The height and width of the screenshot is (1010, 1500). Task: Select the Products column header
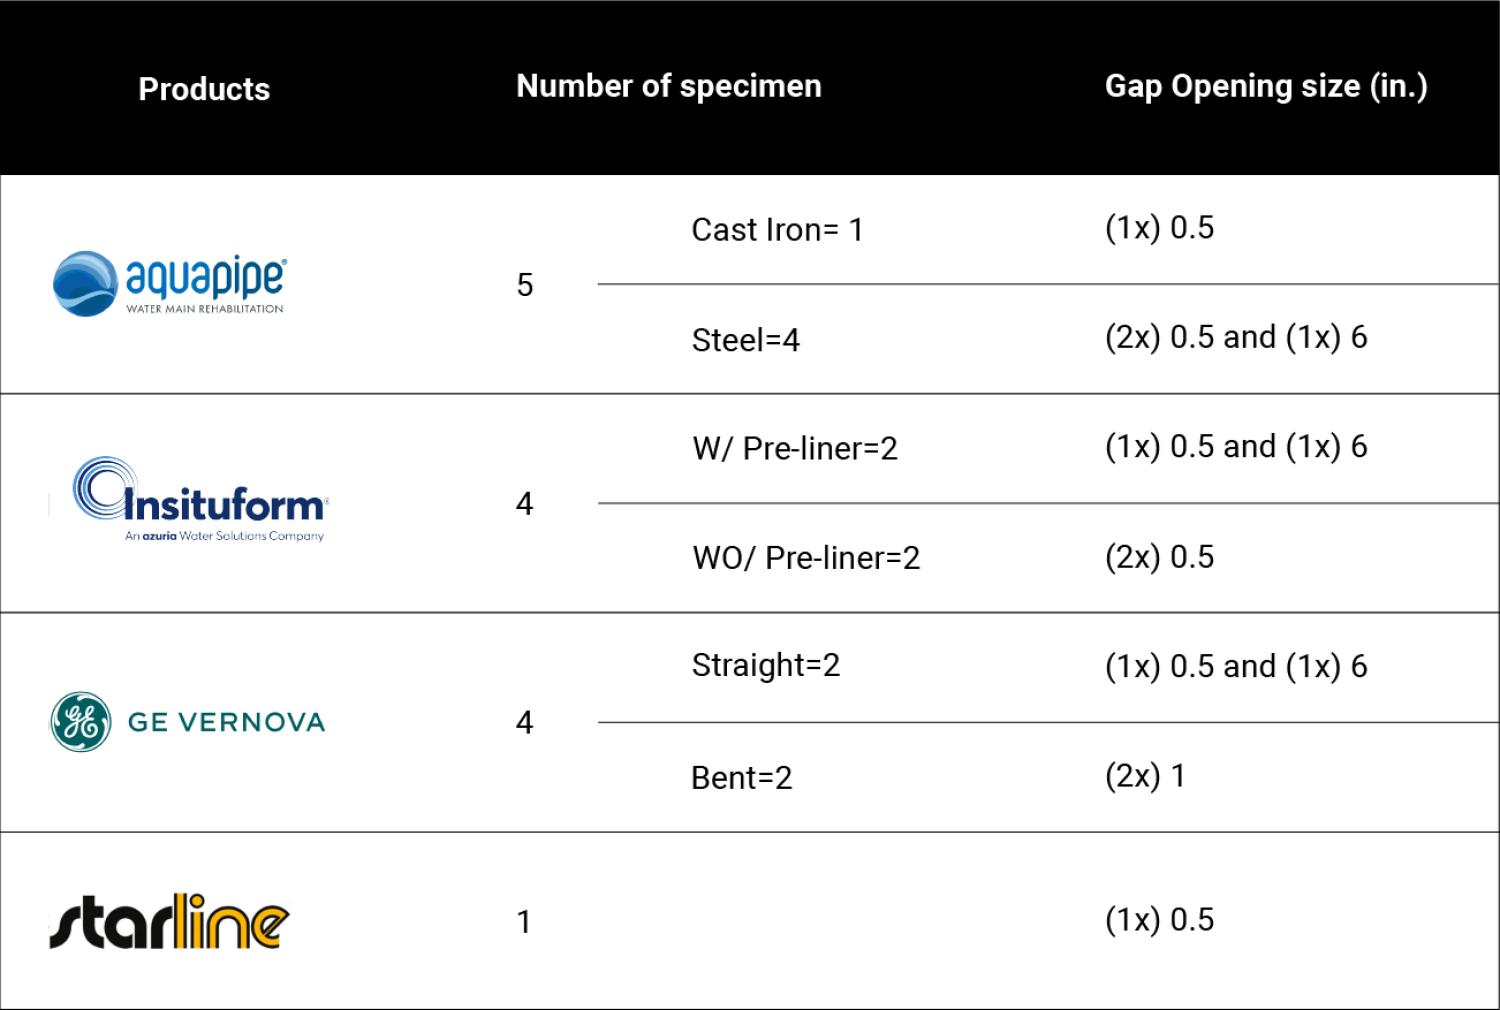click(x=204, y=89)
